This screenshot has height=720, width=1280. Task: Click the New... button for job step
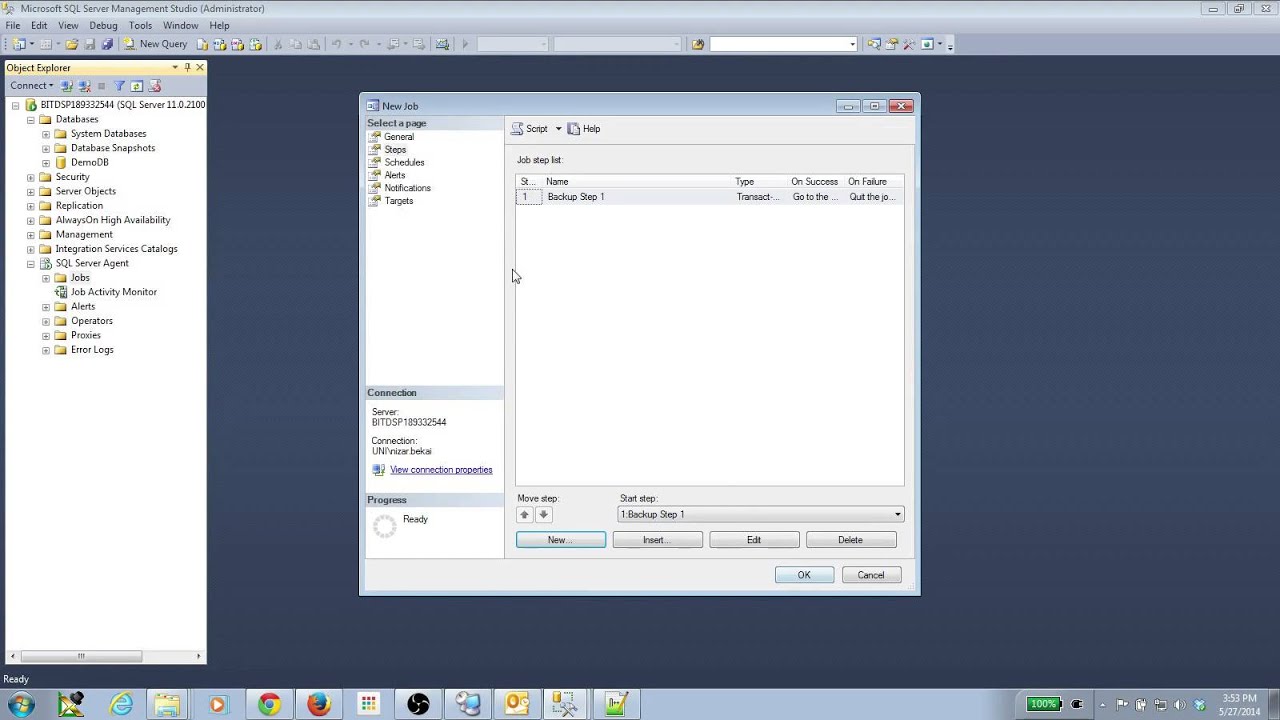[561, 540]
